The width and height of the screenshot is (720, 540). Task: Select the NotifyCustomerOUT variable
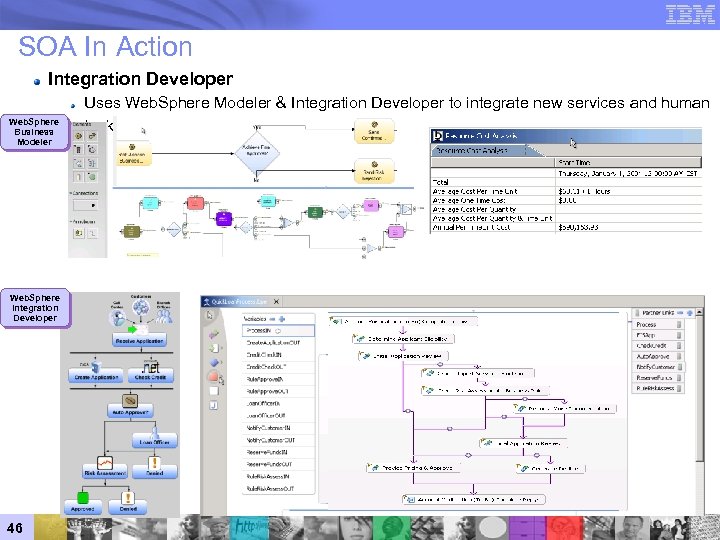[278, 440]
